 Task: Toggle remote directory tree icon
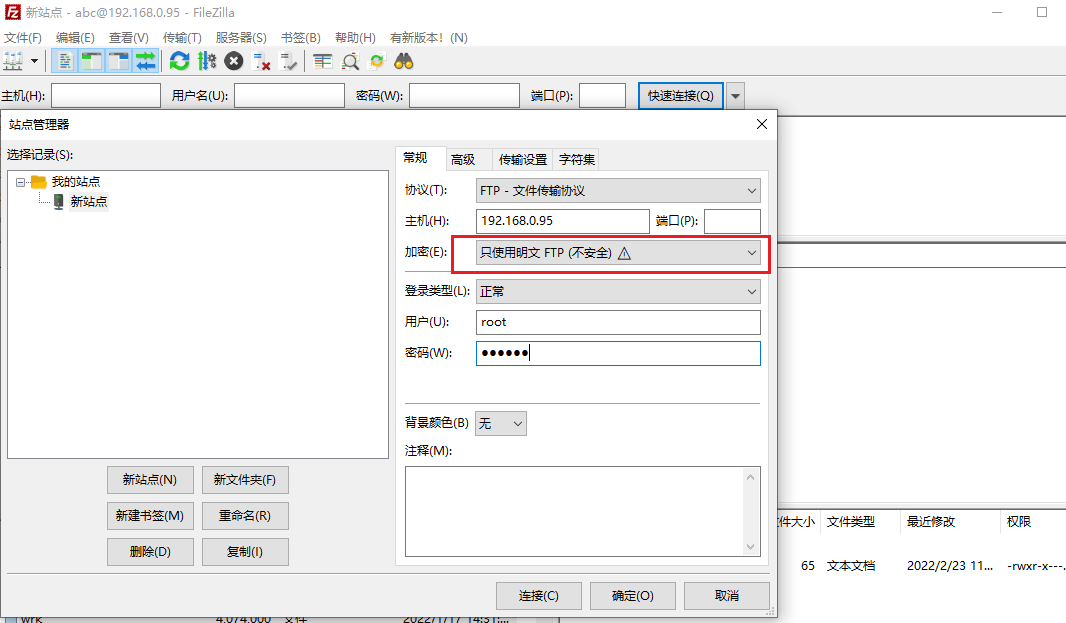pyautogui.click(x=118, y=61)
